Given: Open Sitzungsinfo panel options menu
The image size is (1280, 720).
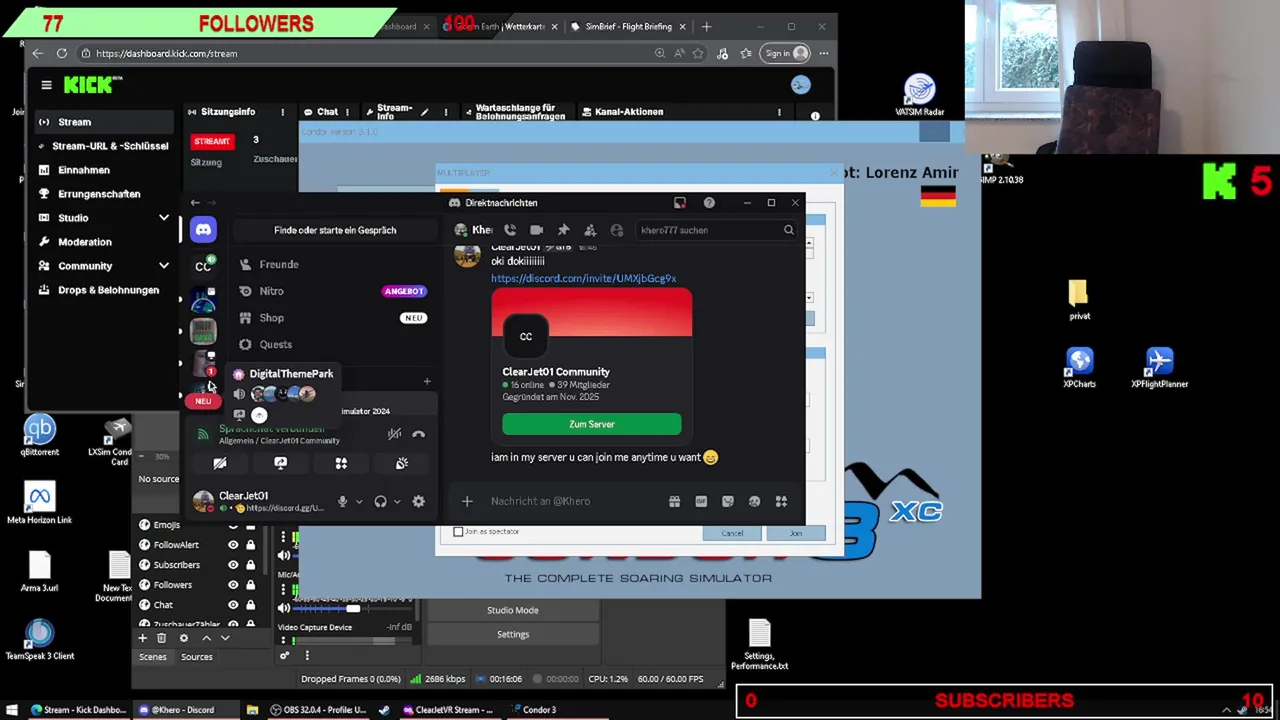Looking at the screenshot, I should point(282,112).
